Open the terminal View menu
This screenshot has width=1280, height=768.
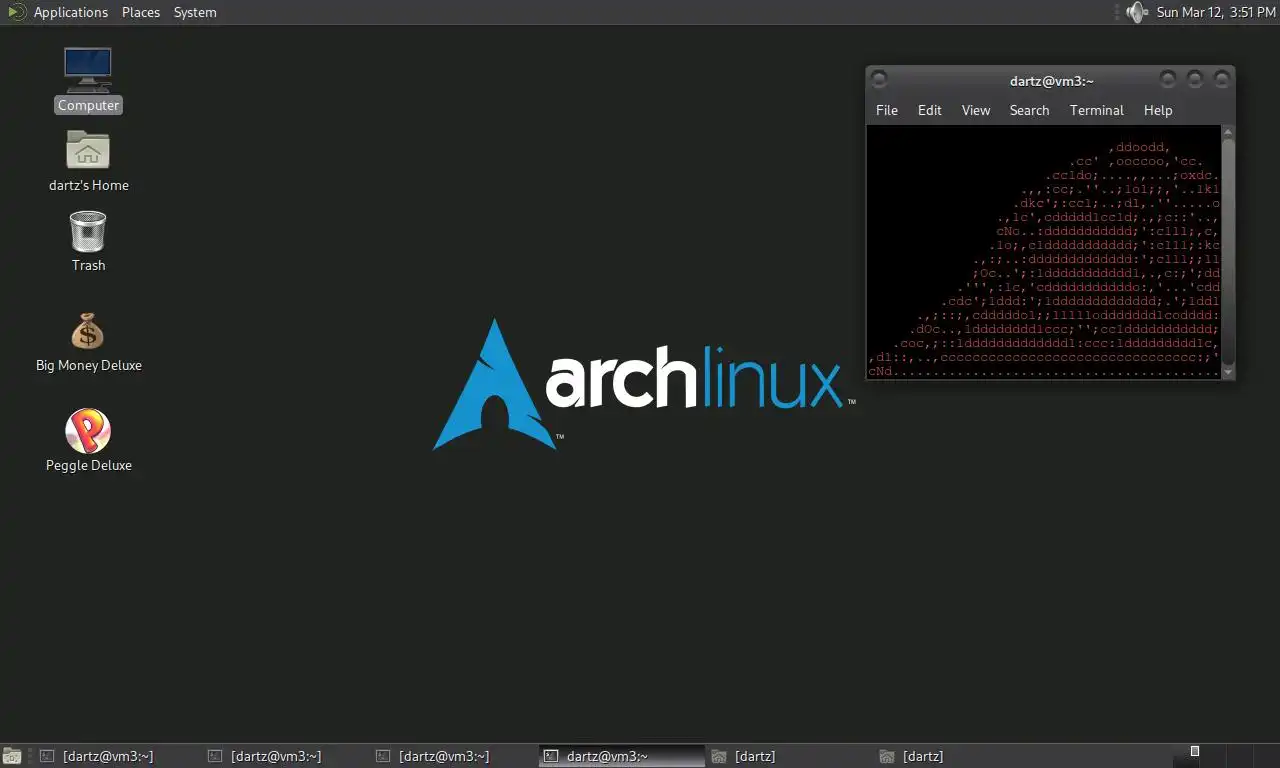click(976, 110)
